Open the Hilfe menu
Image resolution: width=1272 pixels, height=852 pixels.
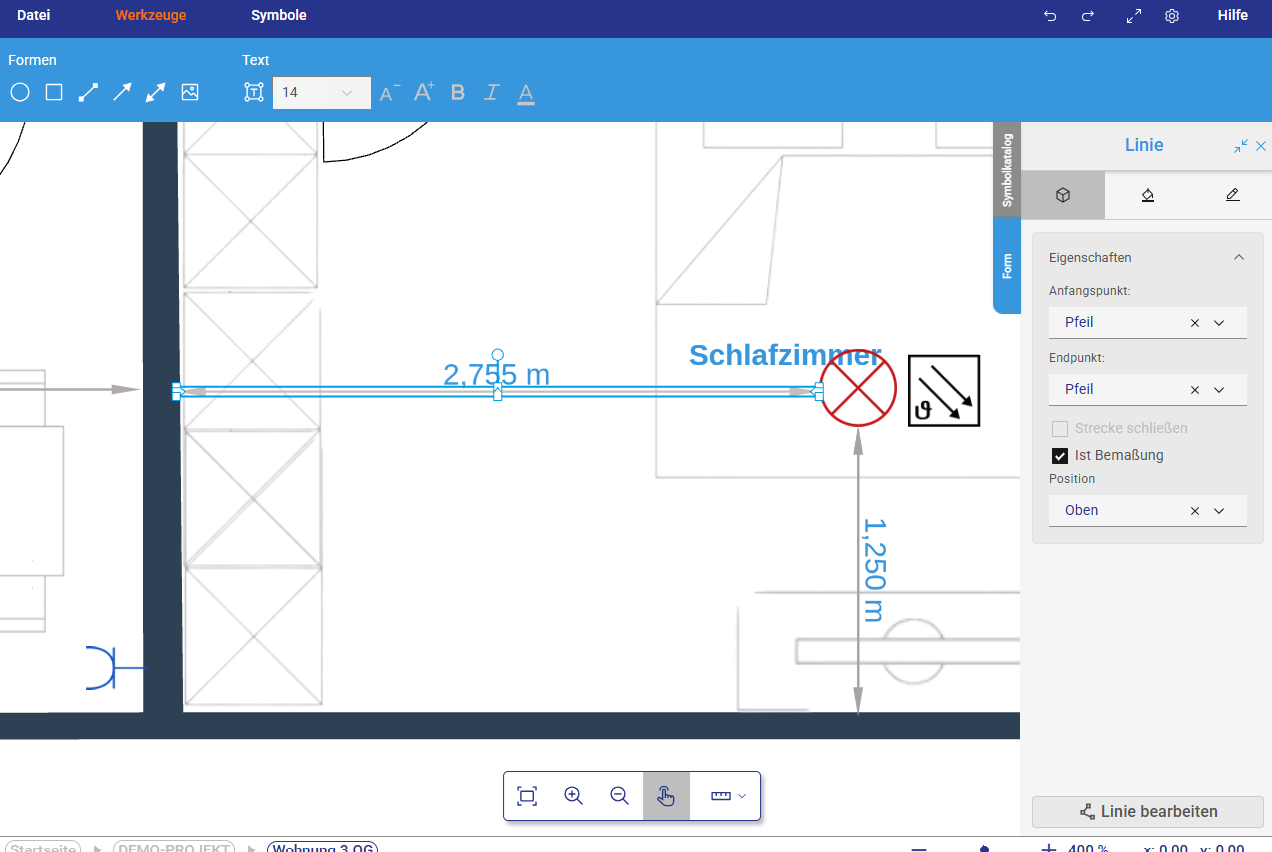1232,16
